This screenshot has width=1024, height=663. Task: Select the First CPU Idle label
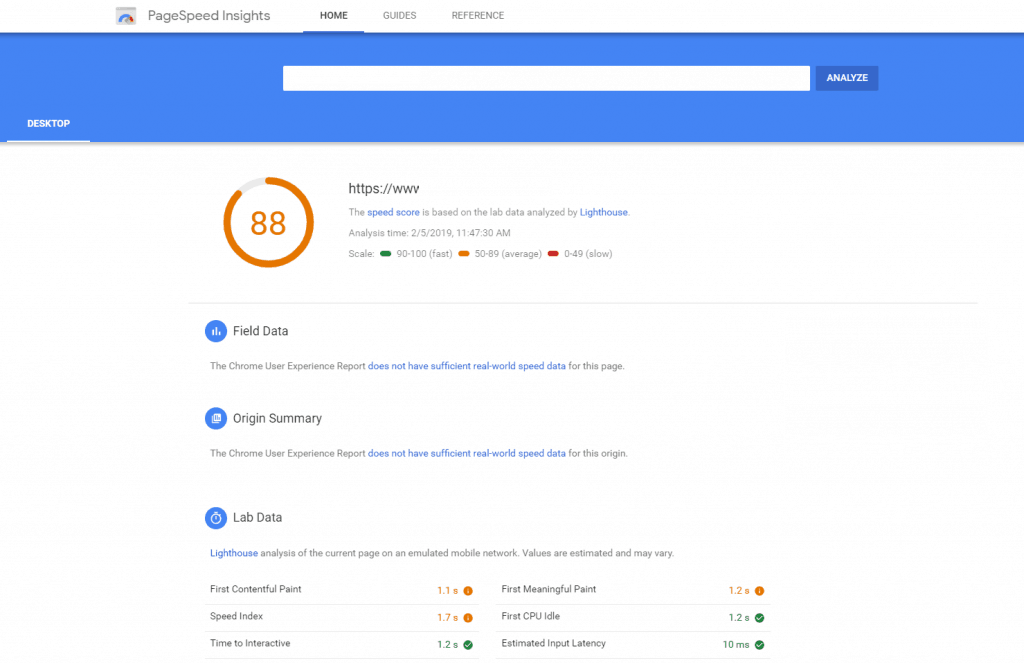coord(530,616)
